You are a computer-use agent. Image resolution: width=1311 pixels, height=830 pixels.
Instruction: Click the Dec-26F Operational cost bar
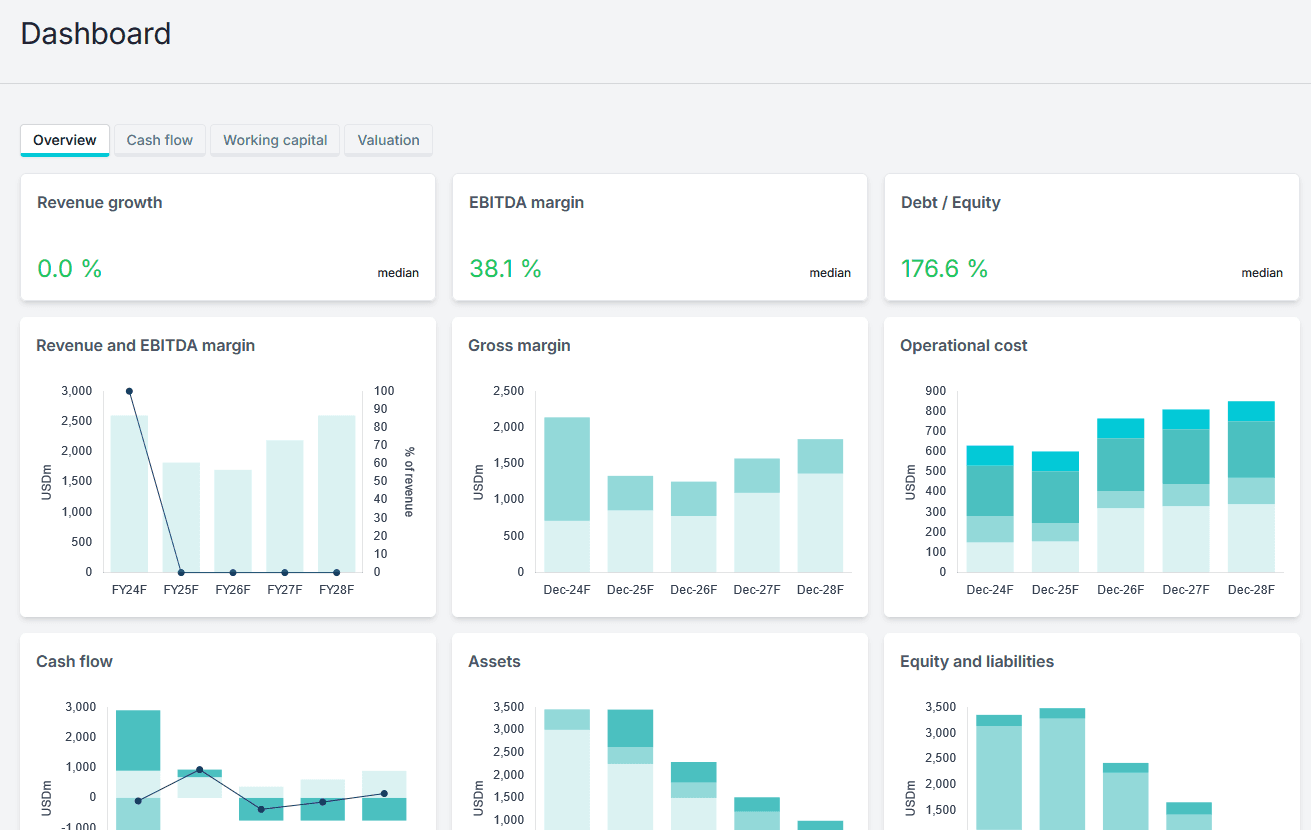(1121, 495)
